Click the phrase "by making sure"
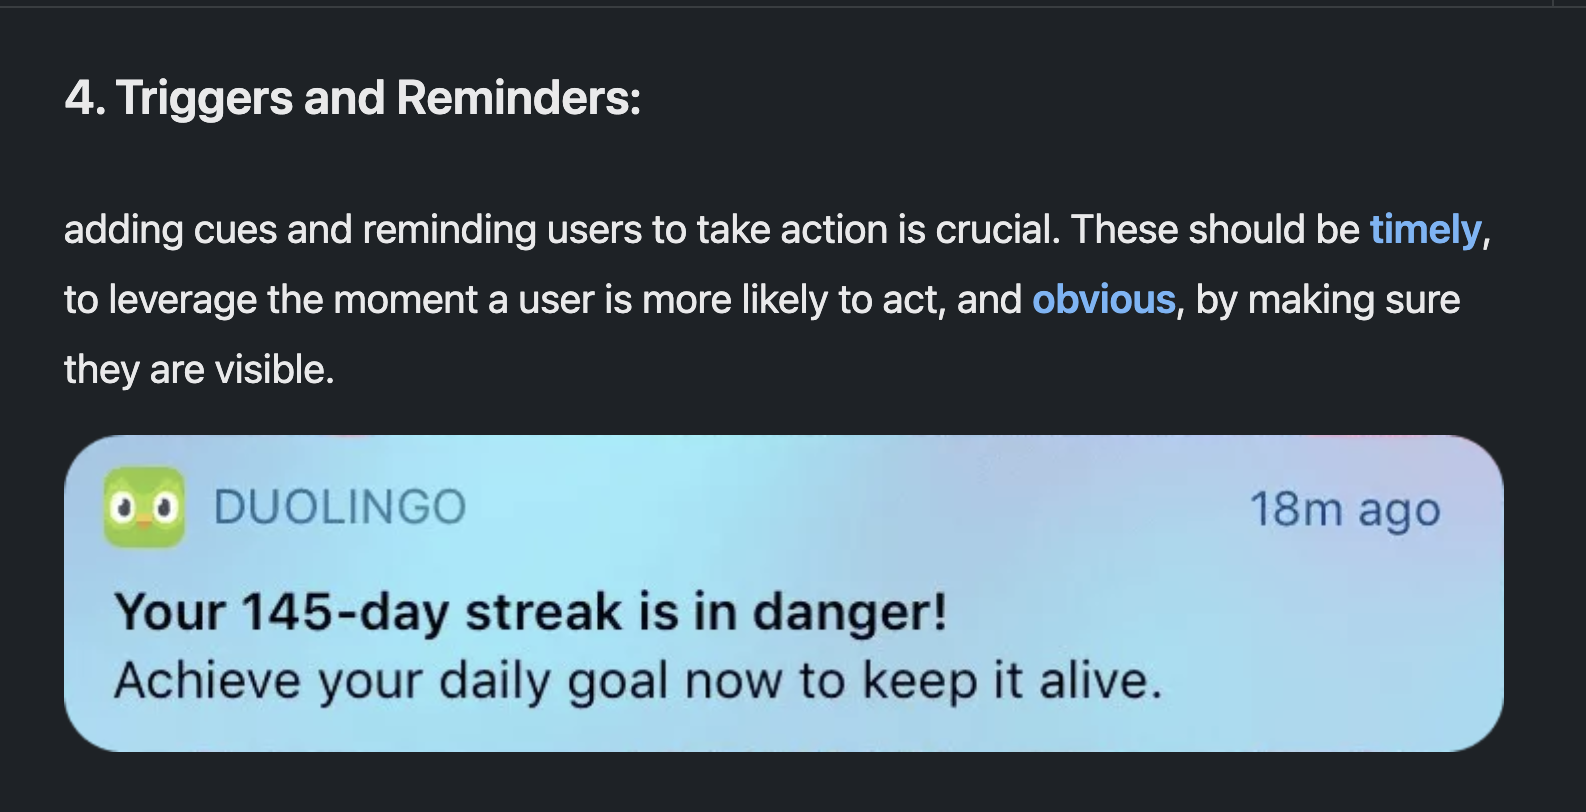Image resolution: width=1586 pixels, height=812 pixels. pyautogui.click(x=1327, y=300)
